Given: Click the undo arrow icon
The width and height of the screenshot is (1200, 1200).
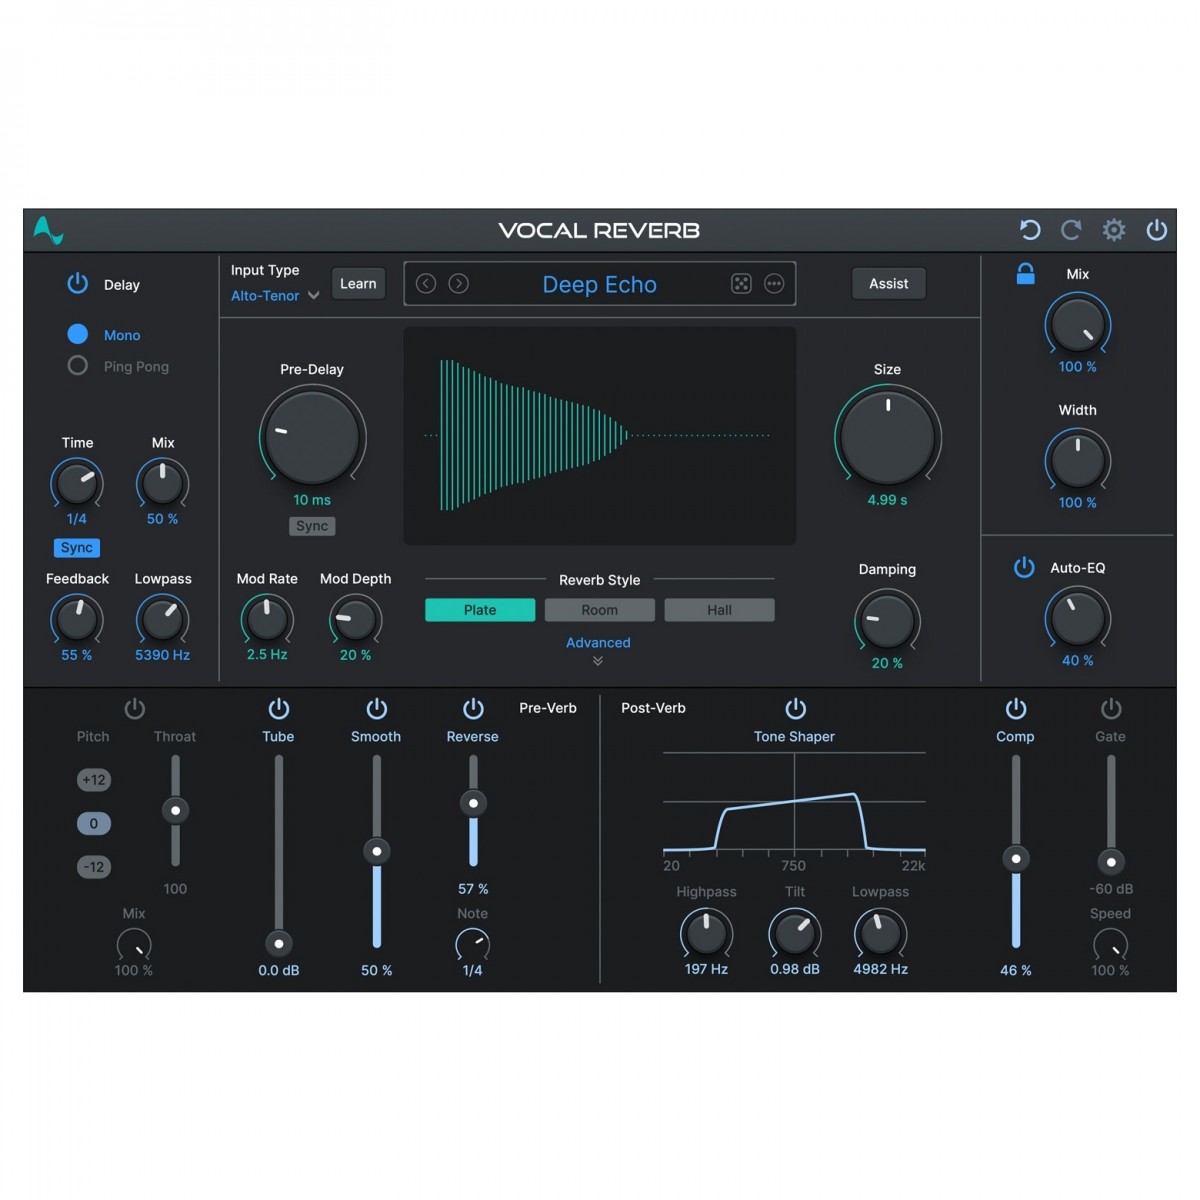Looking at the screenshot, I should pos(1029,230).
